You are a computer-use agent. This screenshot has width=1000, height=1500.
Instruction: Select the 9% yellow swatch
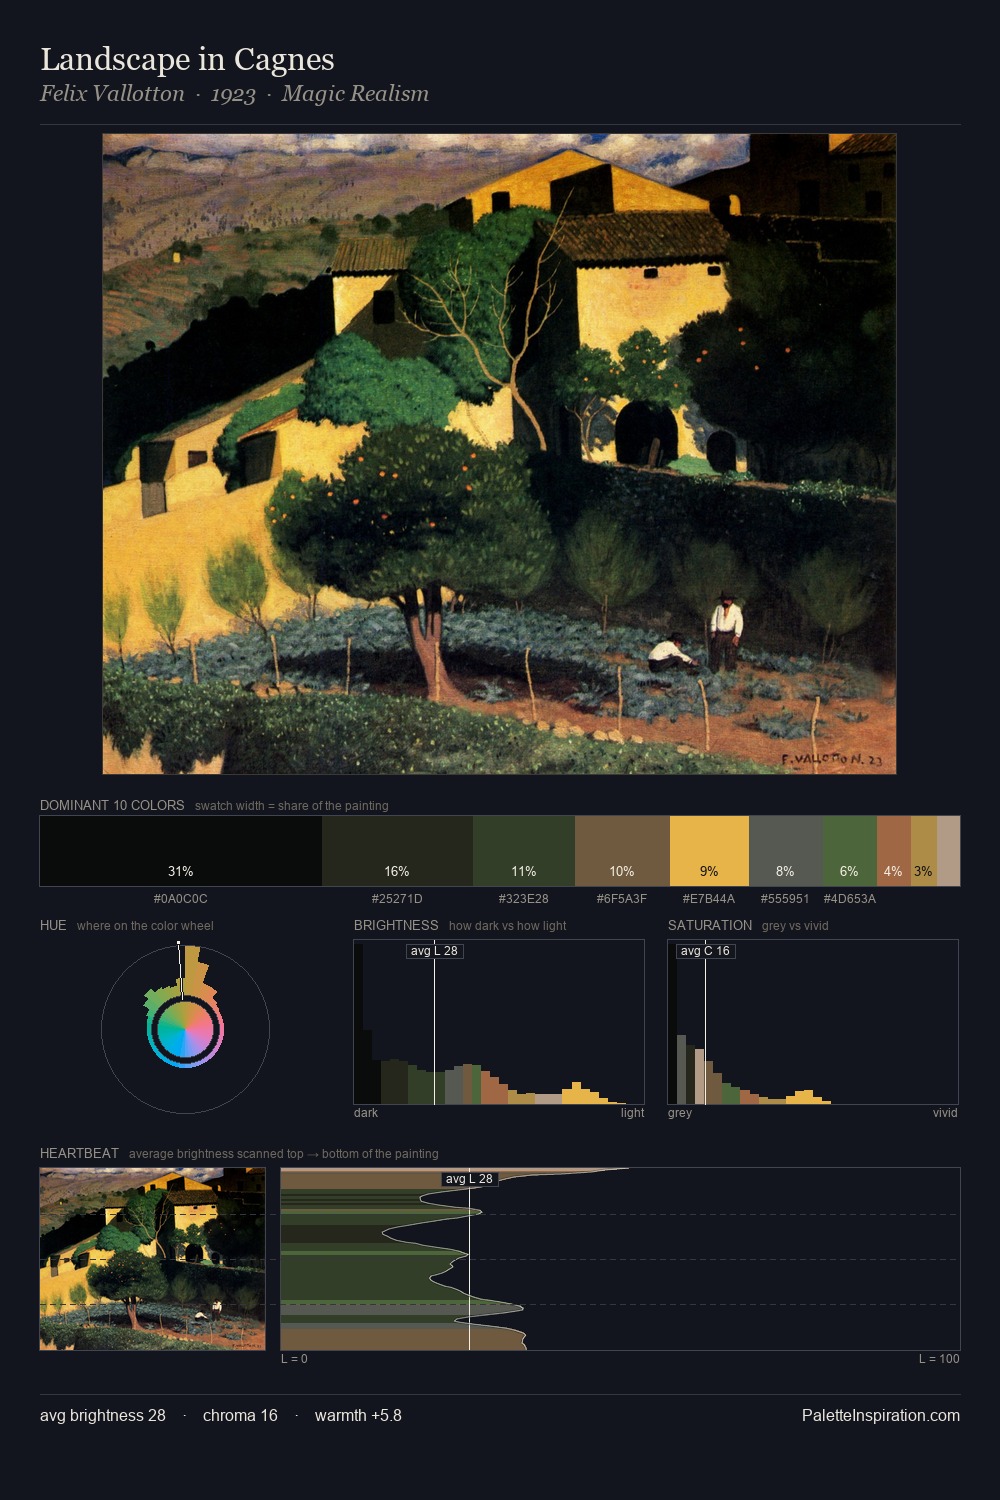709,851
